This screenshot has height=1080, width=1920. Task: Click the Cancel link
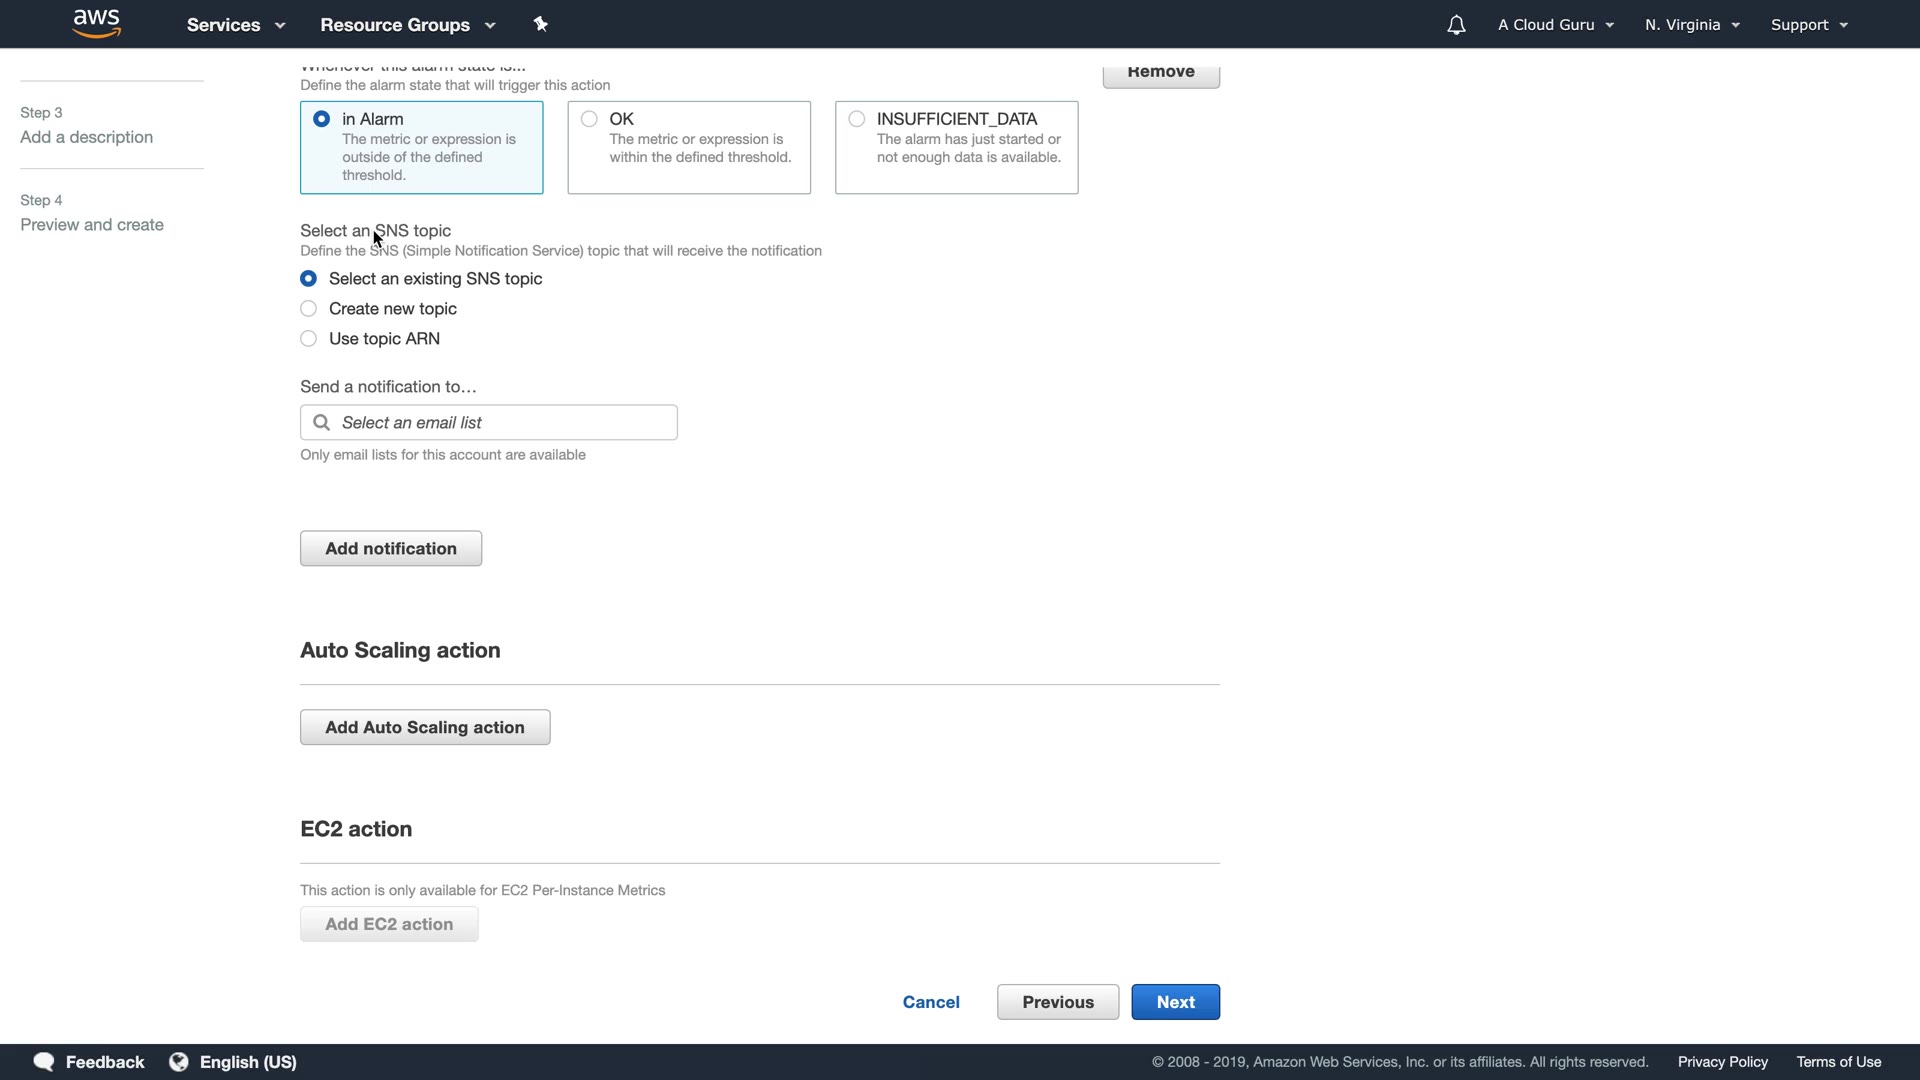[931, 1002]
